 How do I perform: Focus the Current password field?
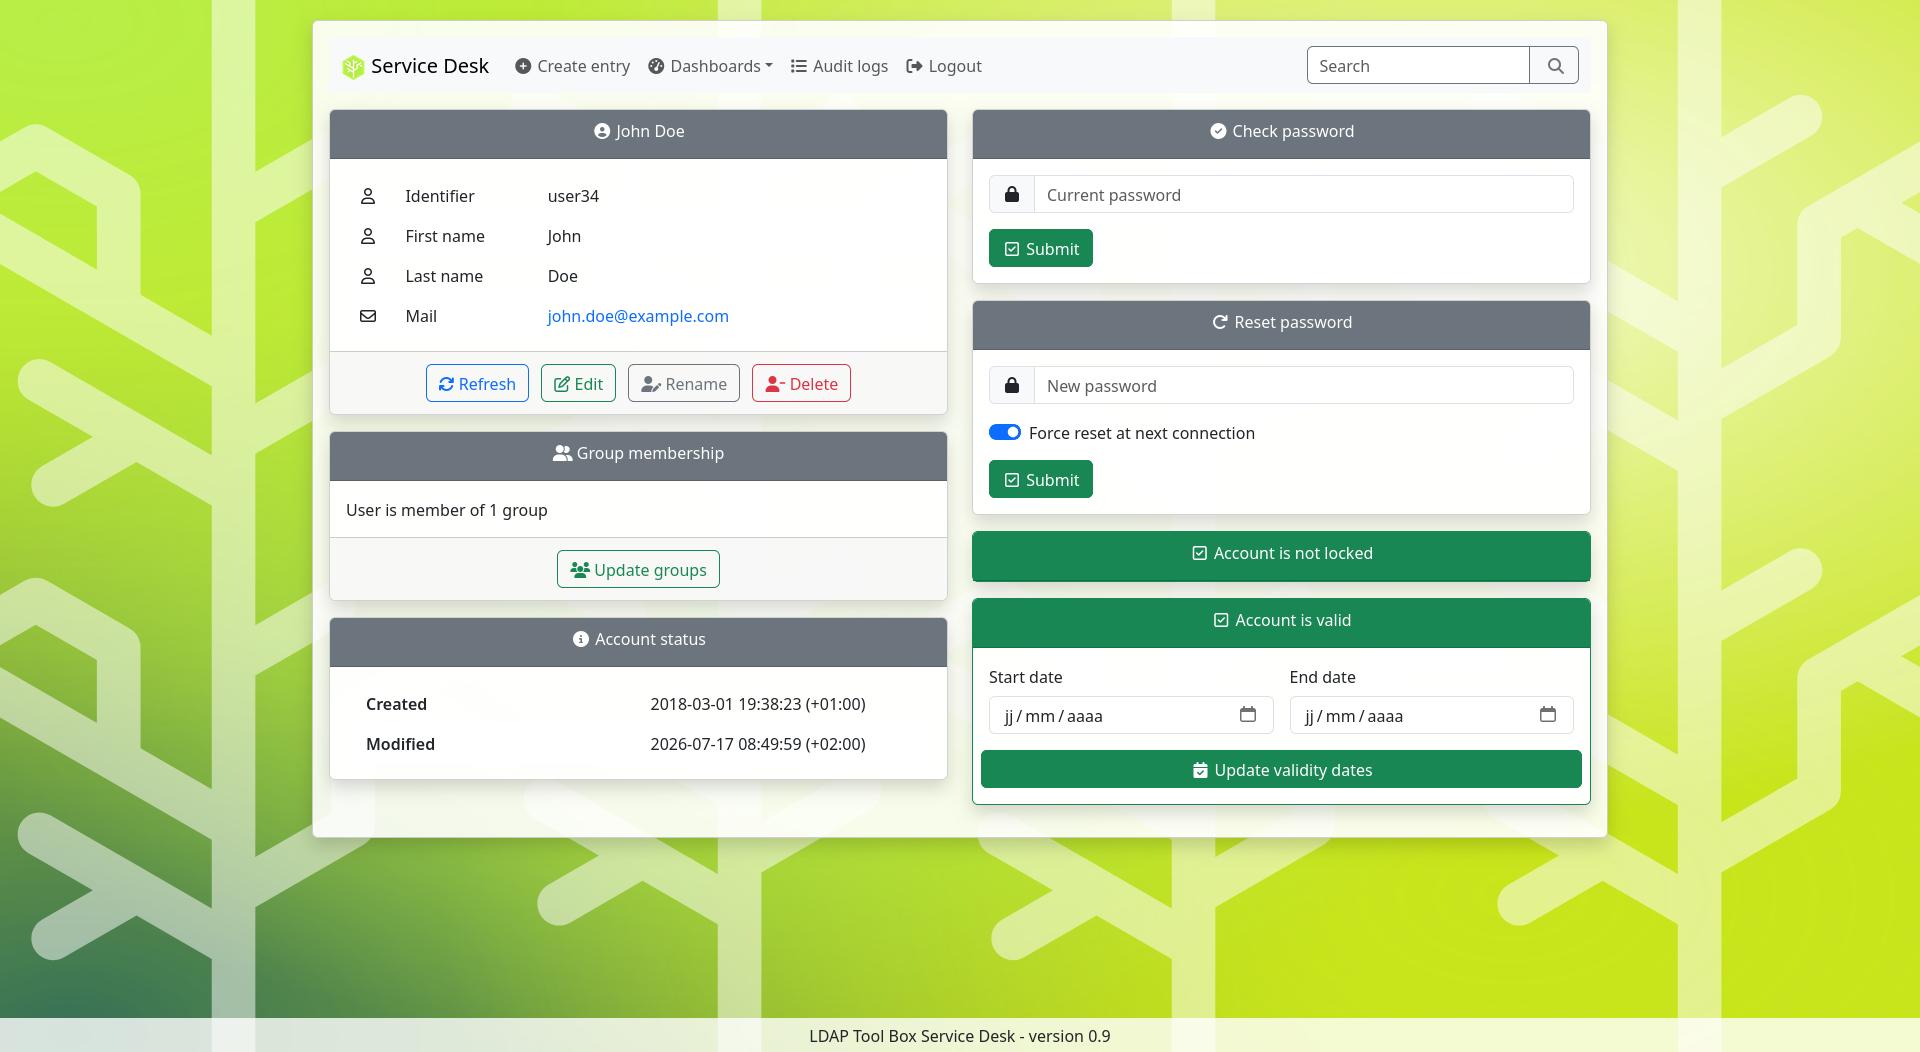click(x=1303, y=194)
